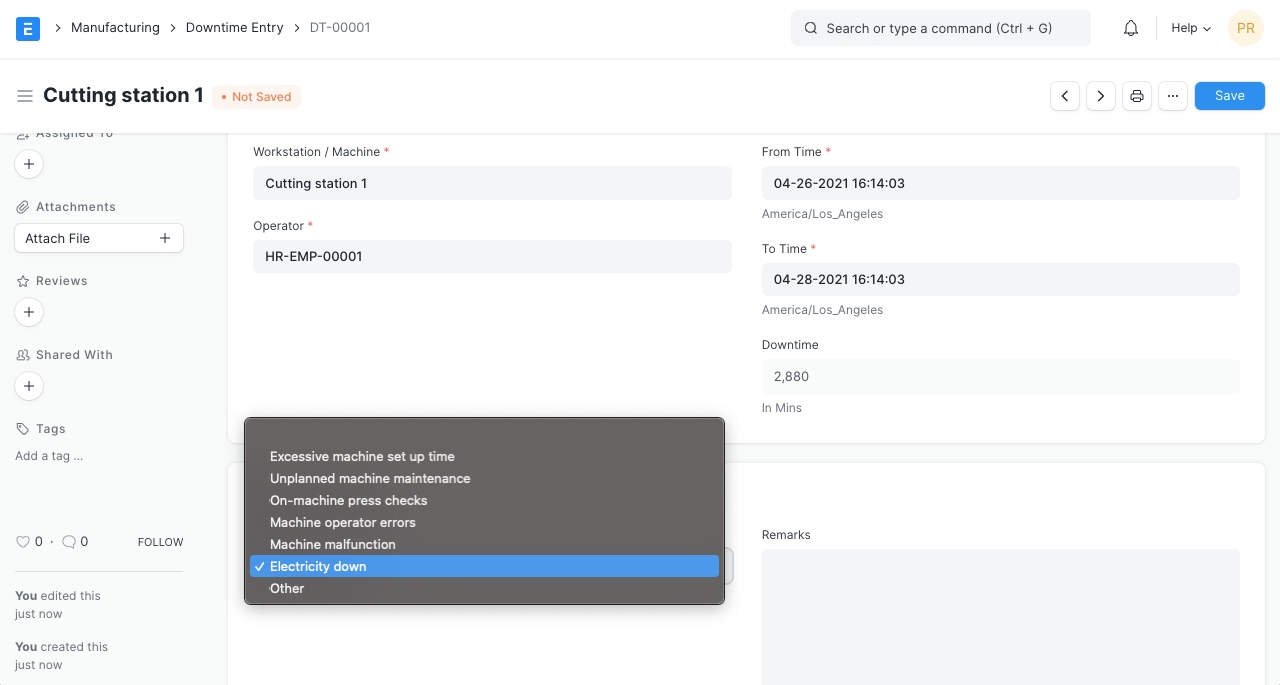Choose 'Other' as the stop reason
The width and height of the screenshot is (1280, 685).
pyautogui.click(x=287, y=588)
